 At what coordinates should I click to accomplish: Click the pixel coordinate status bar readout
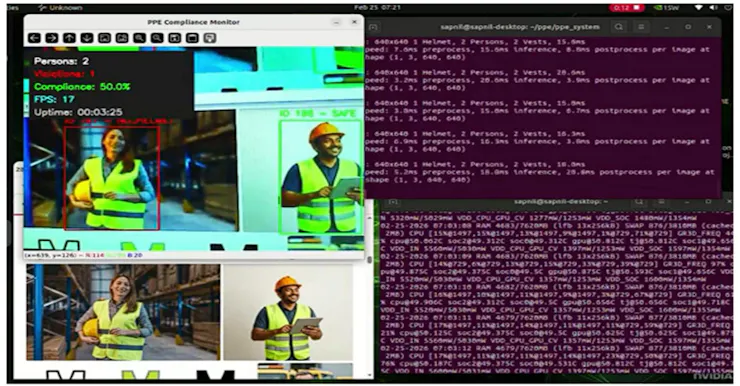(84, 255)
